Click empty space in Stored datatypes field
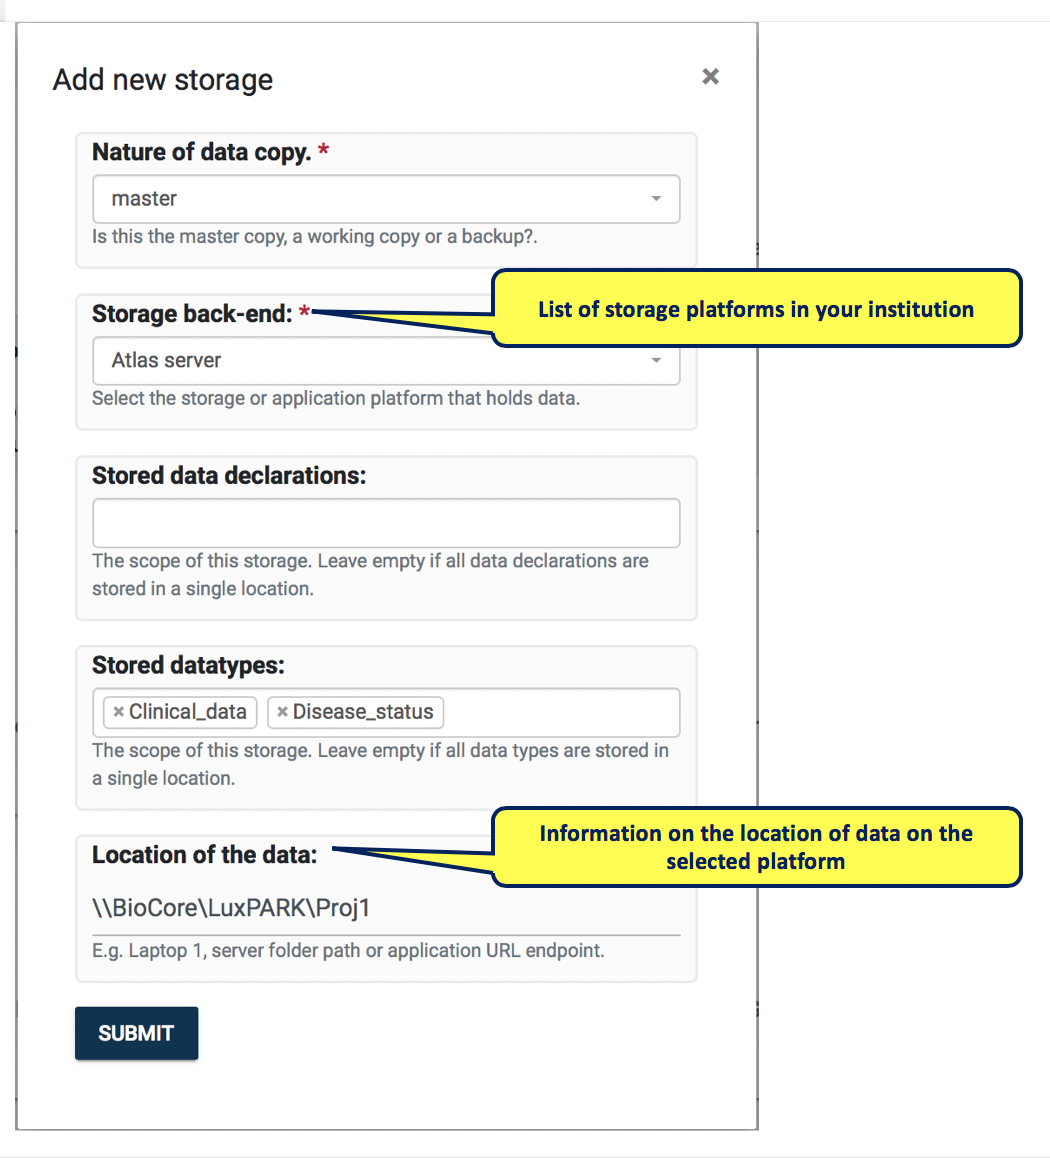The width and height of the screenshot is (1050, 1158). tap(560, 712)
